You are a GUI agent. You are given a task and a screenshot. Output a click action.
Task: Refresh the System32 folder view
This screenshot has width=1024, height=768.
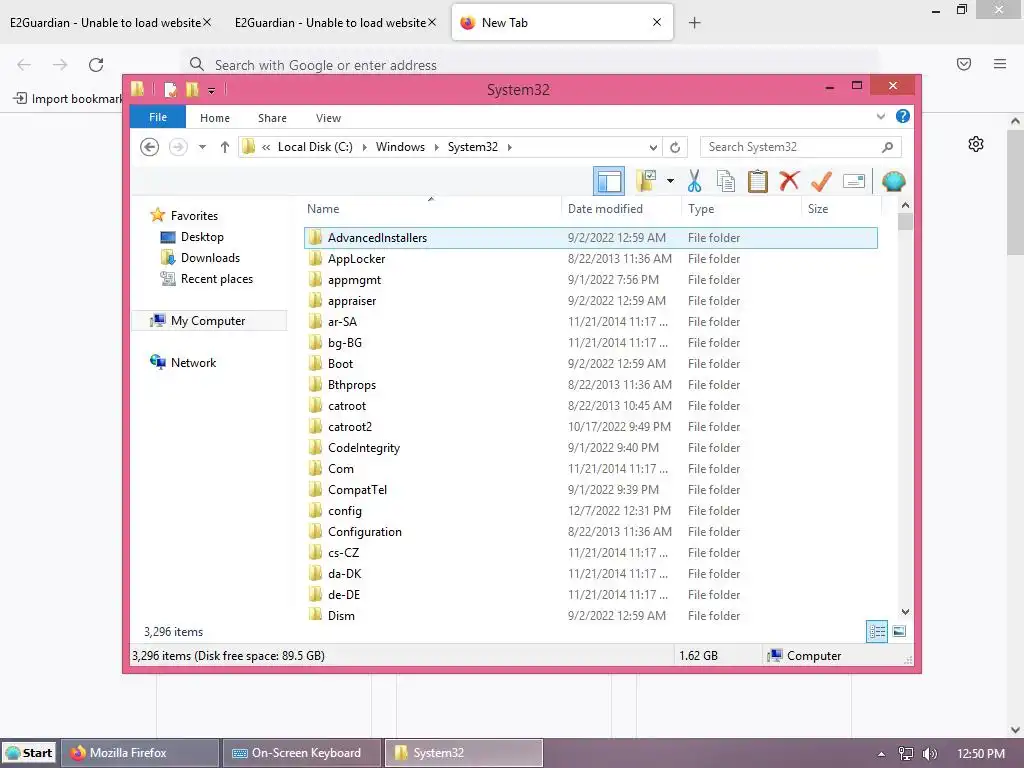(x=675, y=147)
